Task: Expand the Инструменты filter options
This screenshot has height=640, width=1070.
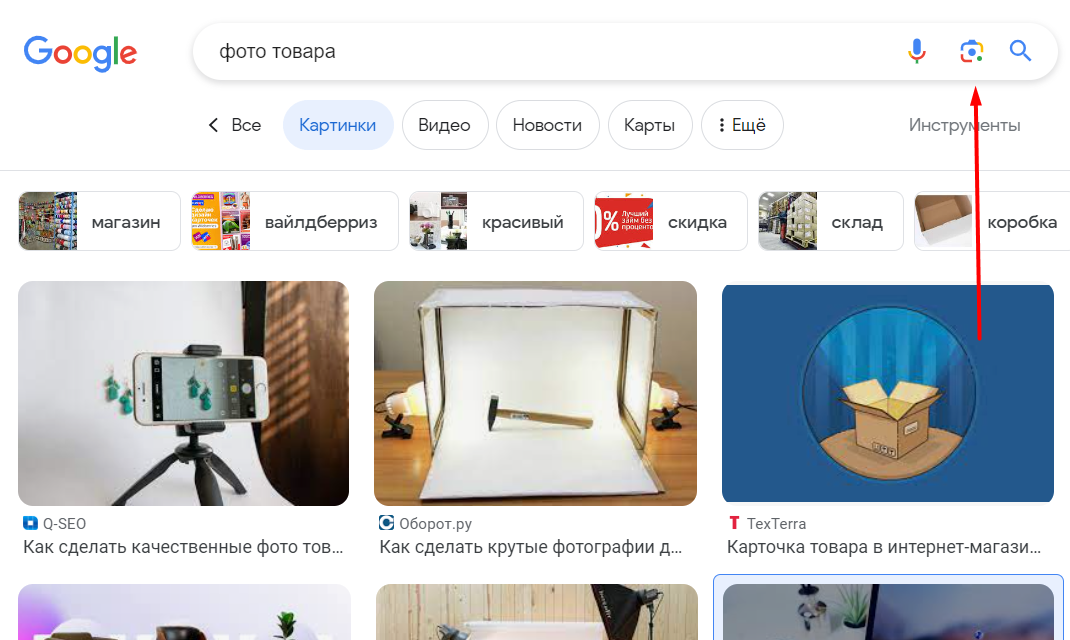Action: (963, 124)
